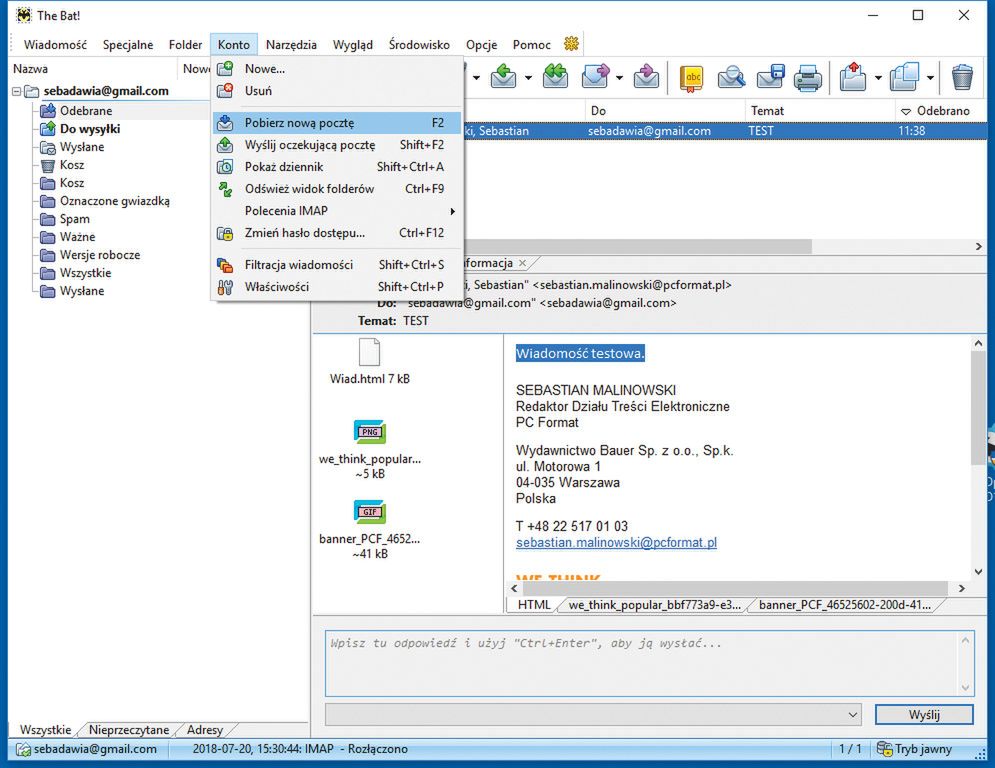Image resolution: width=995 pixels, height=768 pixels.
Task: Switch to the Nieprzeczytane tab
Action: tap(131, 730)
